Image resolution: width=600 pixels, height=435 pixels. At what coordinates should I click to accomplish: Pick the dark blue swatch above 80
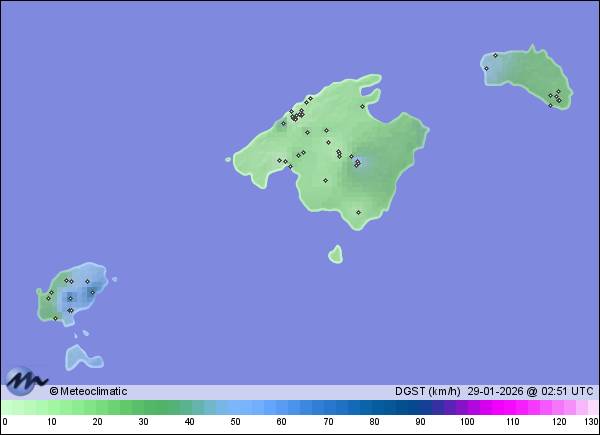(x=374, y=408)
